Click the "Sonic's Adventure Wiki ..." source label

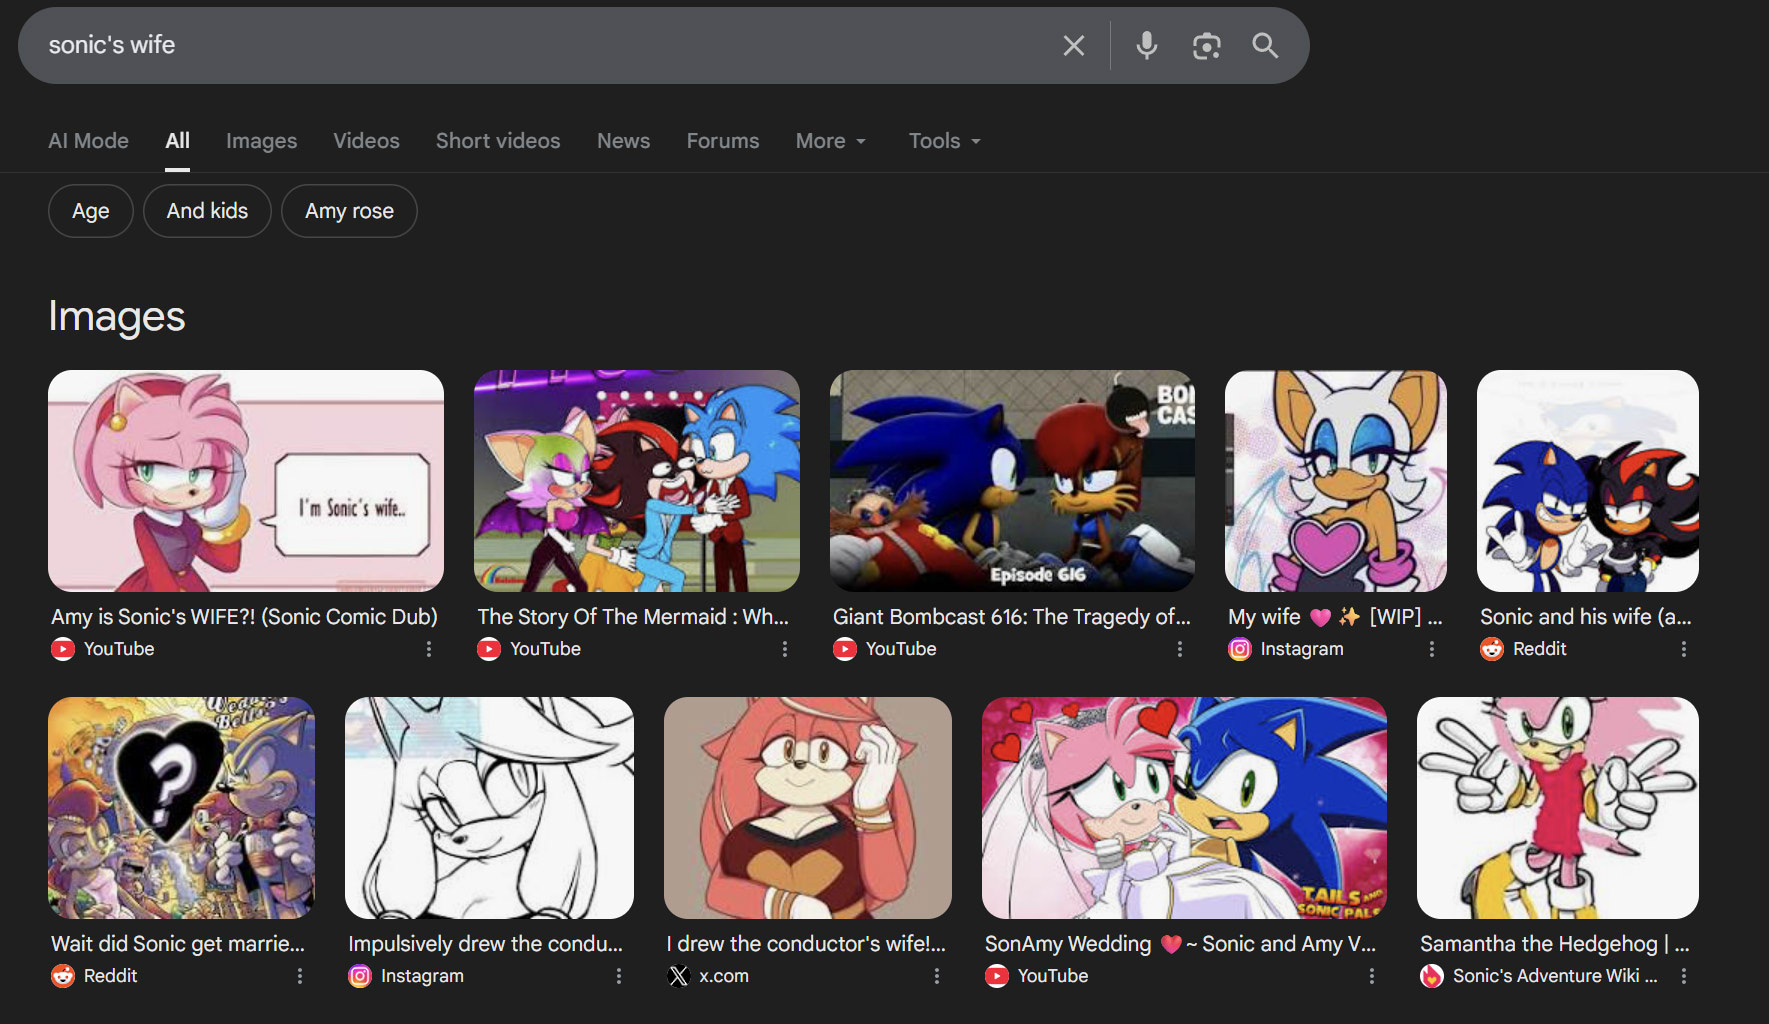pos(1555,976)
